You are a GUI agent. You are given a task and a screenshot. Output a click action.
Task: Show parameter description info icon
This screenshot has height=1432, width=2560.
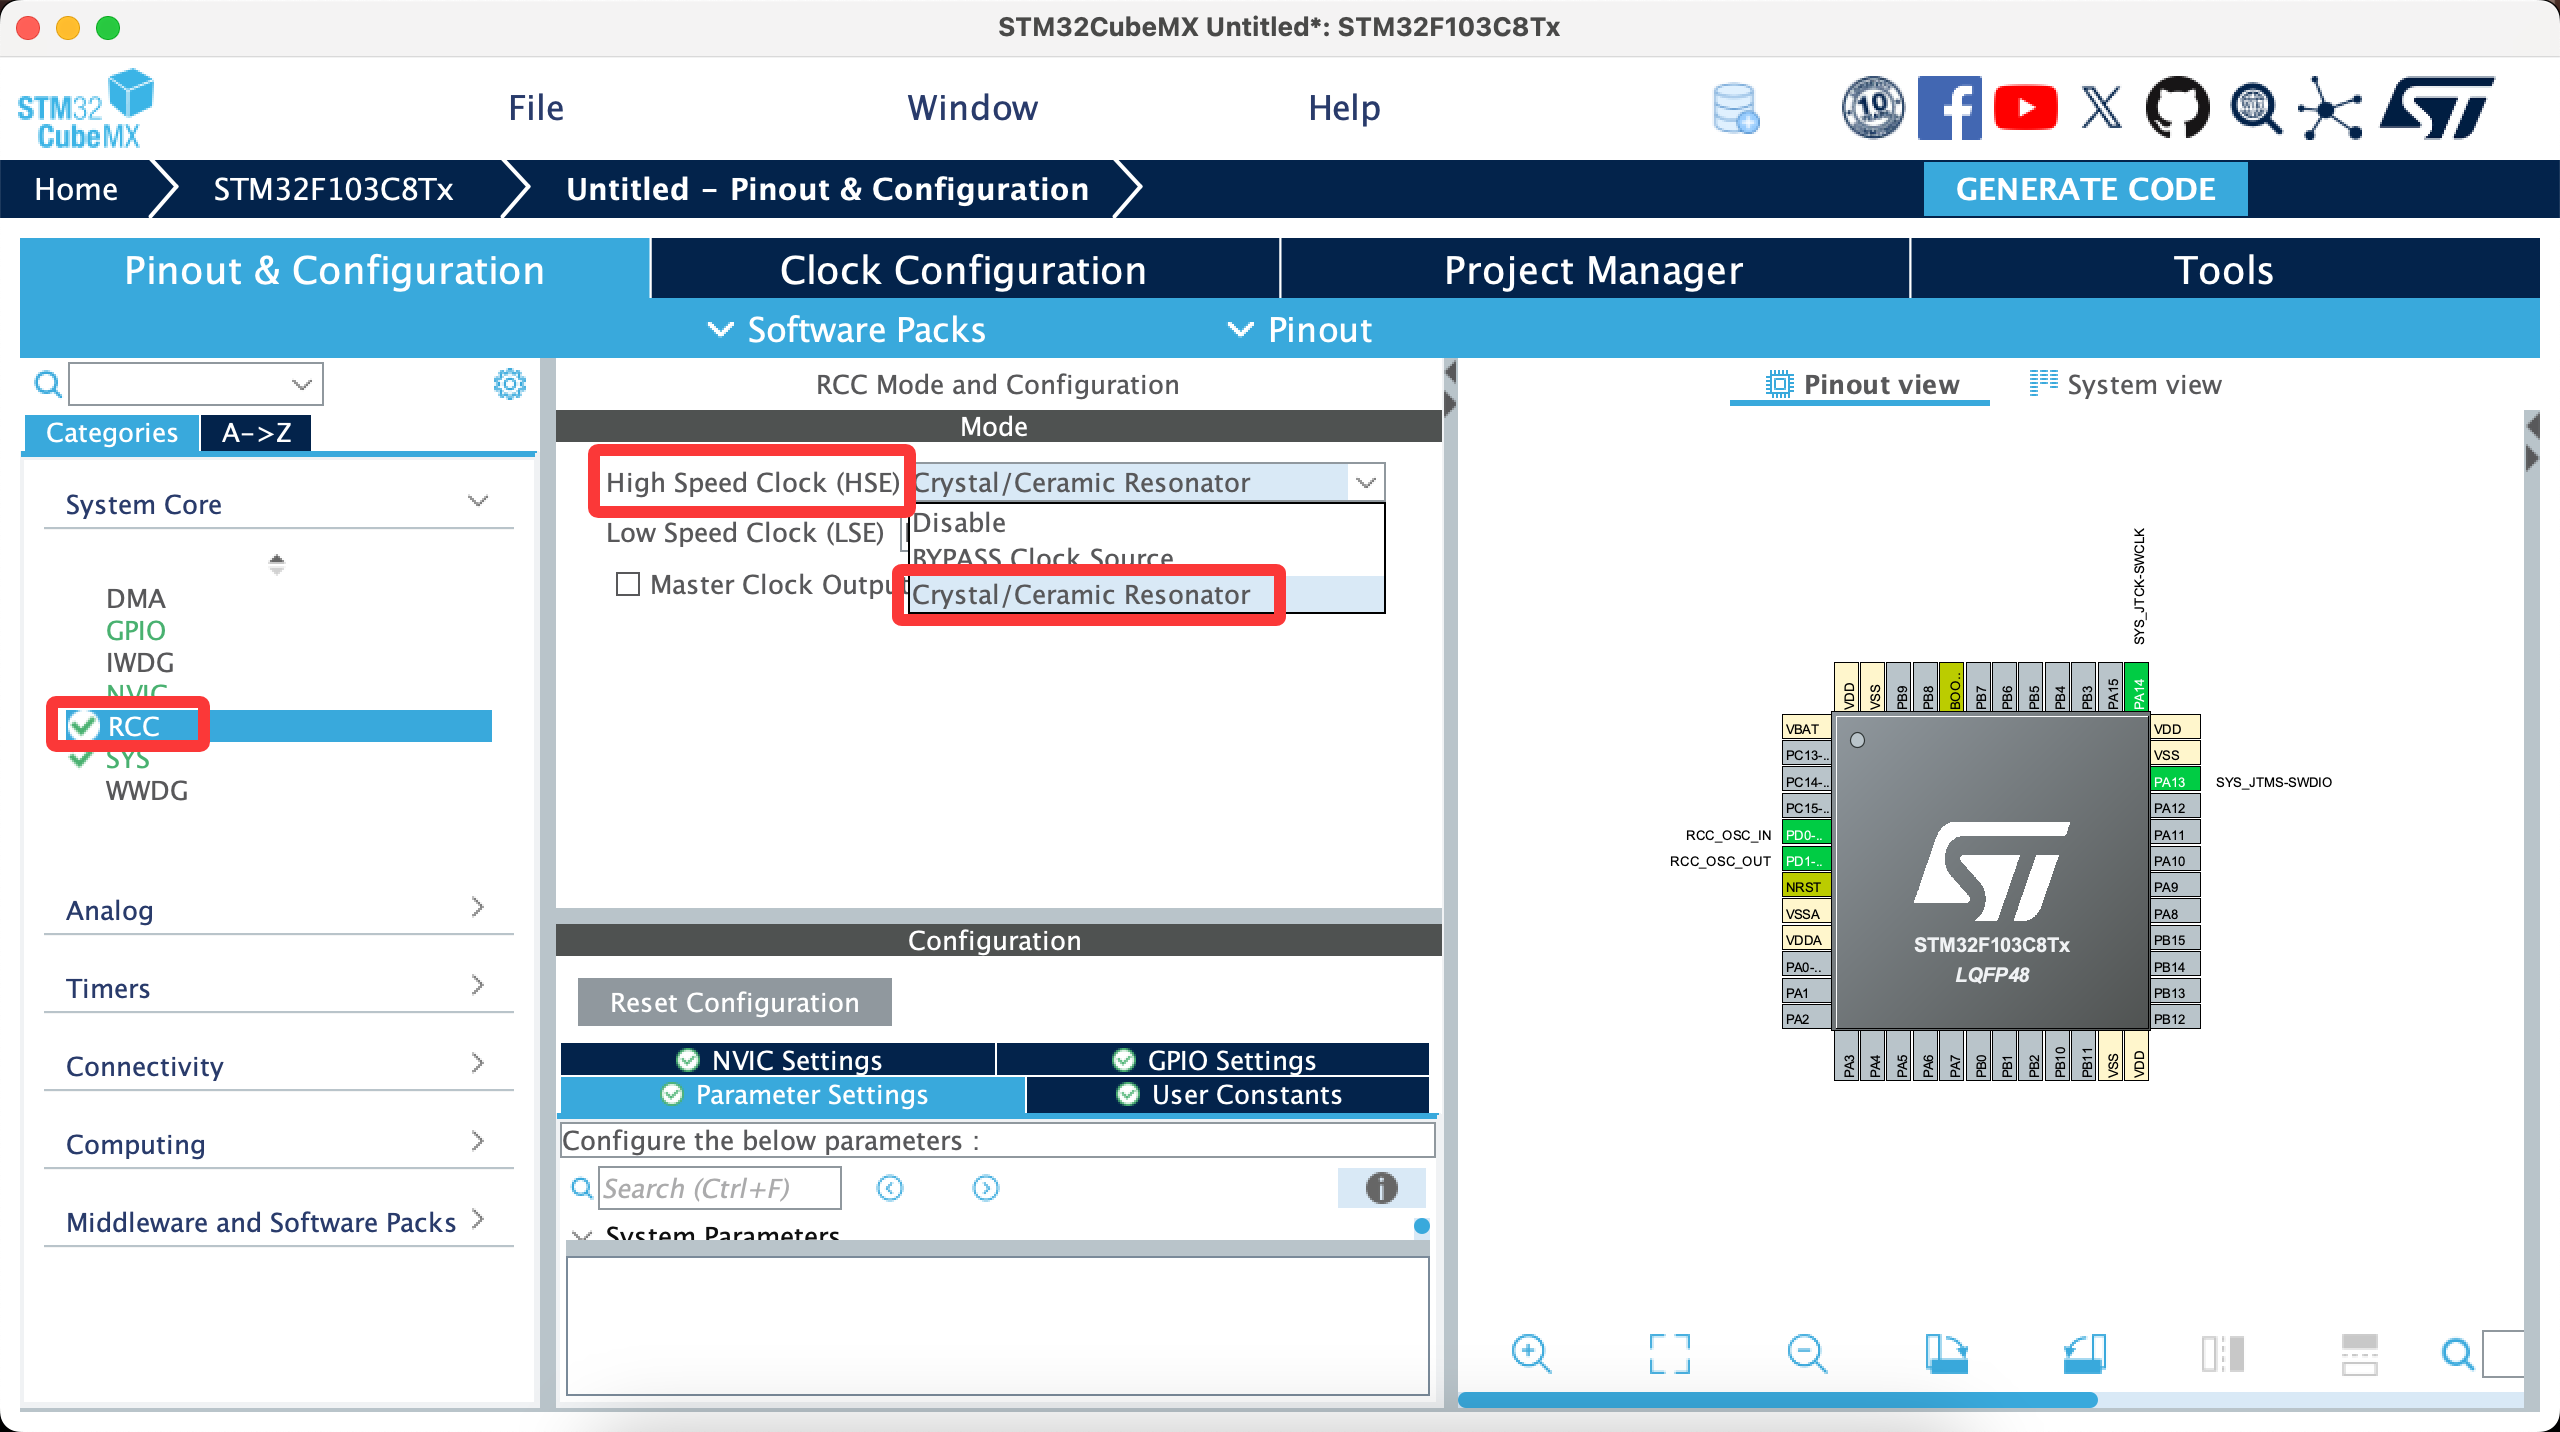tap(1381, 1188)
